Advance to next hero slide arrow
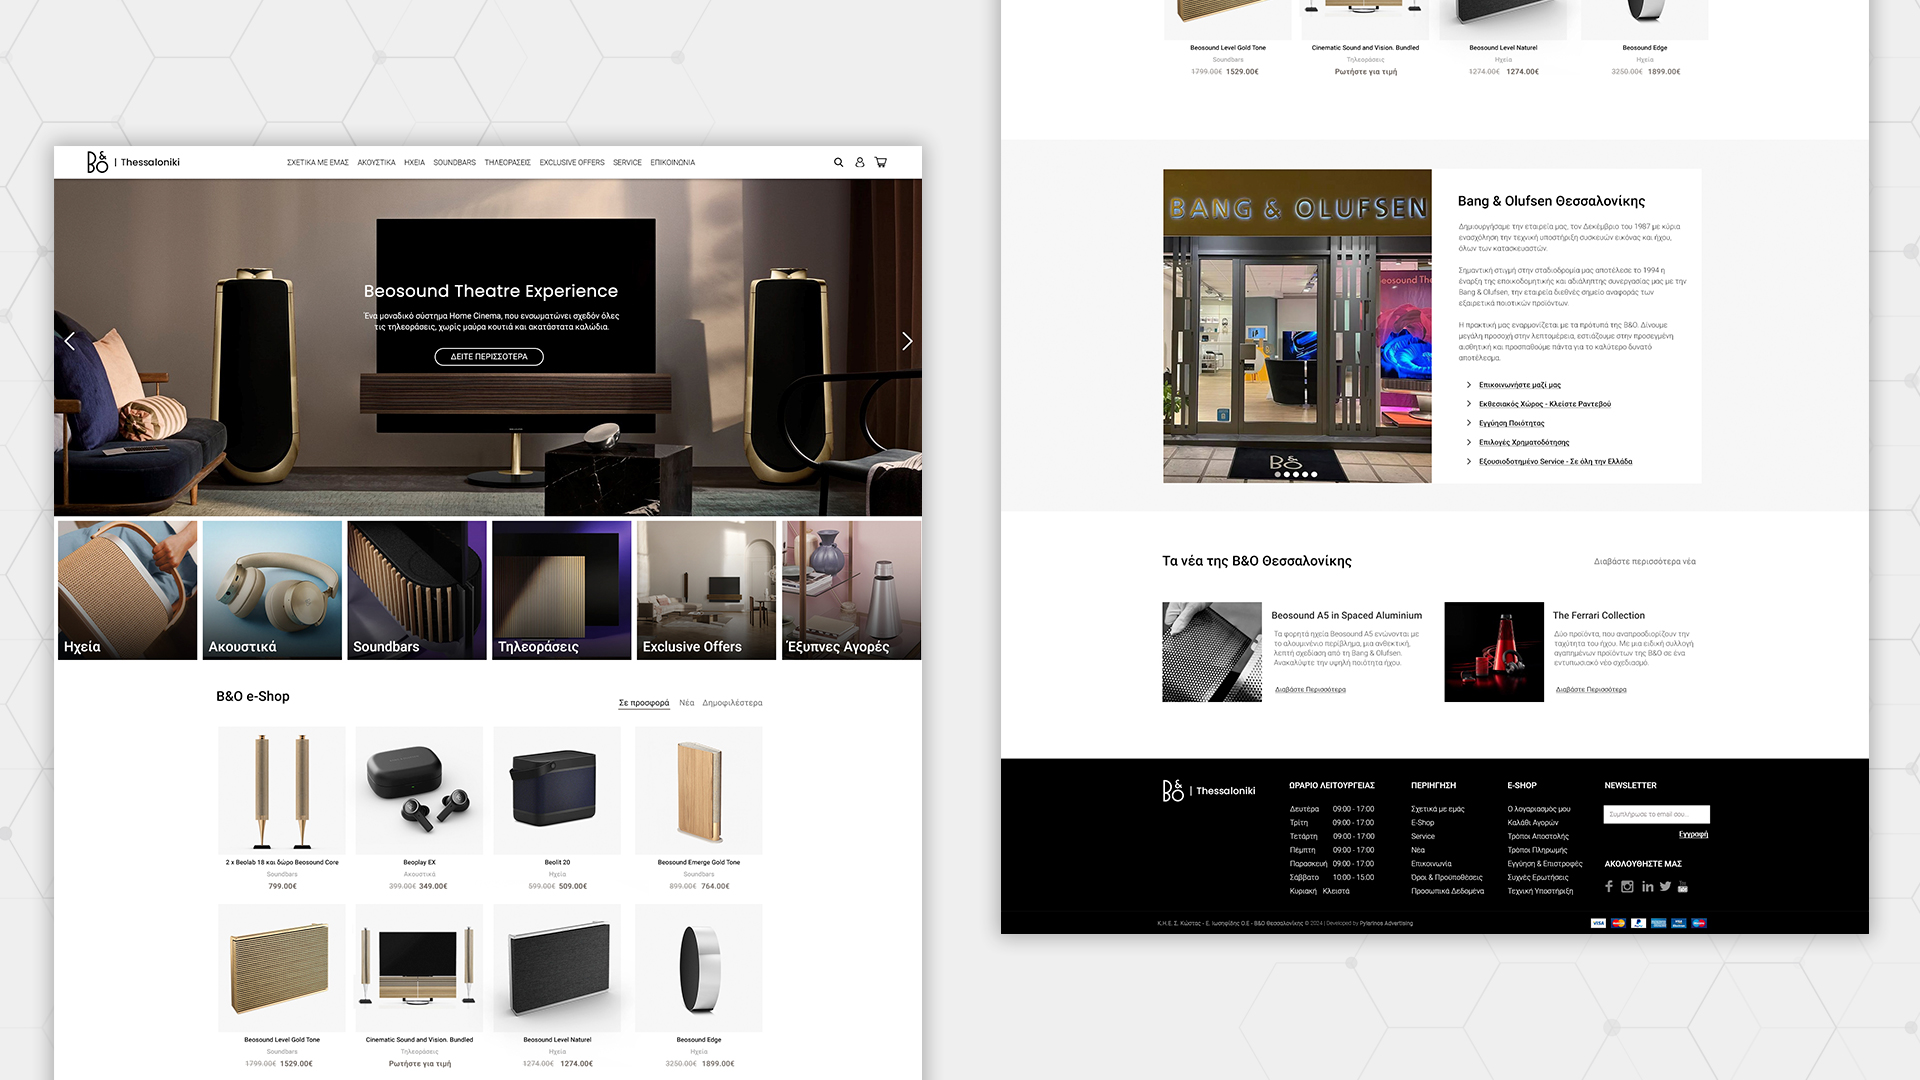The height and width of the screenshot is (1080, 1920). (x=907, y=341)
